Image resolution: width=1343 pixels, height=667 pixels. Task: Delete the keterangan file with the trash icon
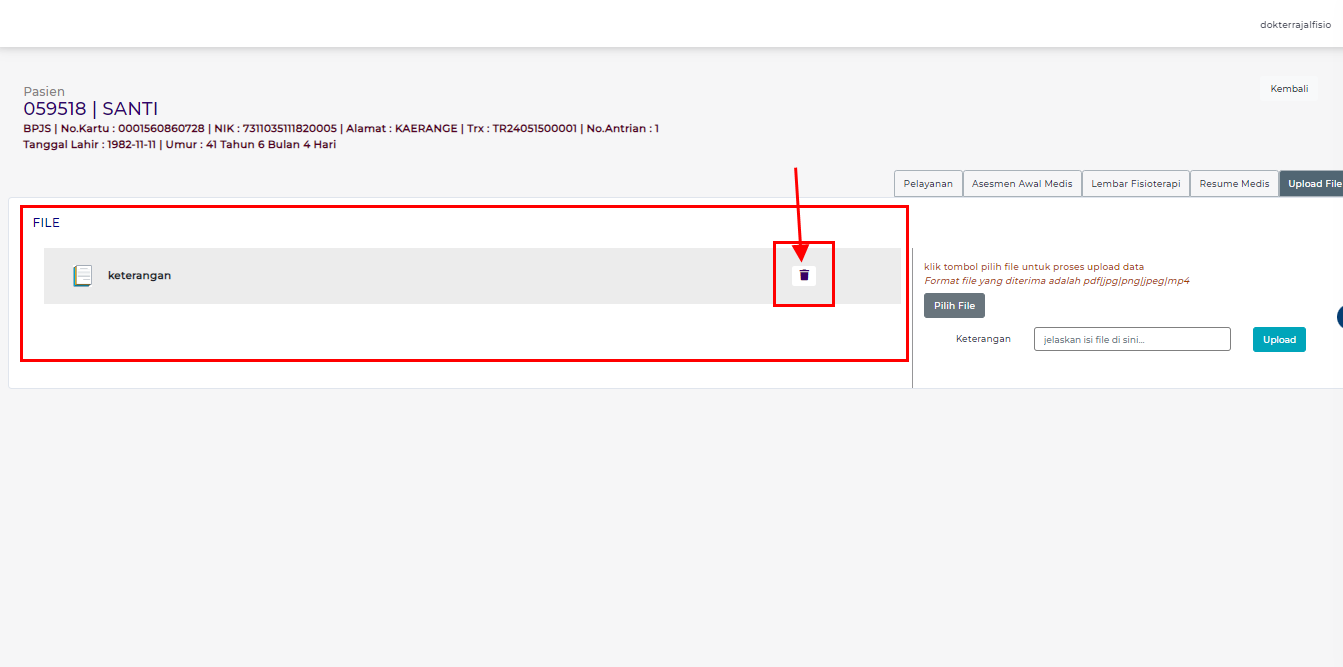point(804,275)
